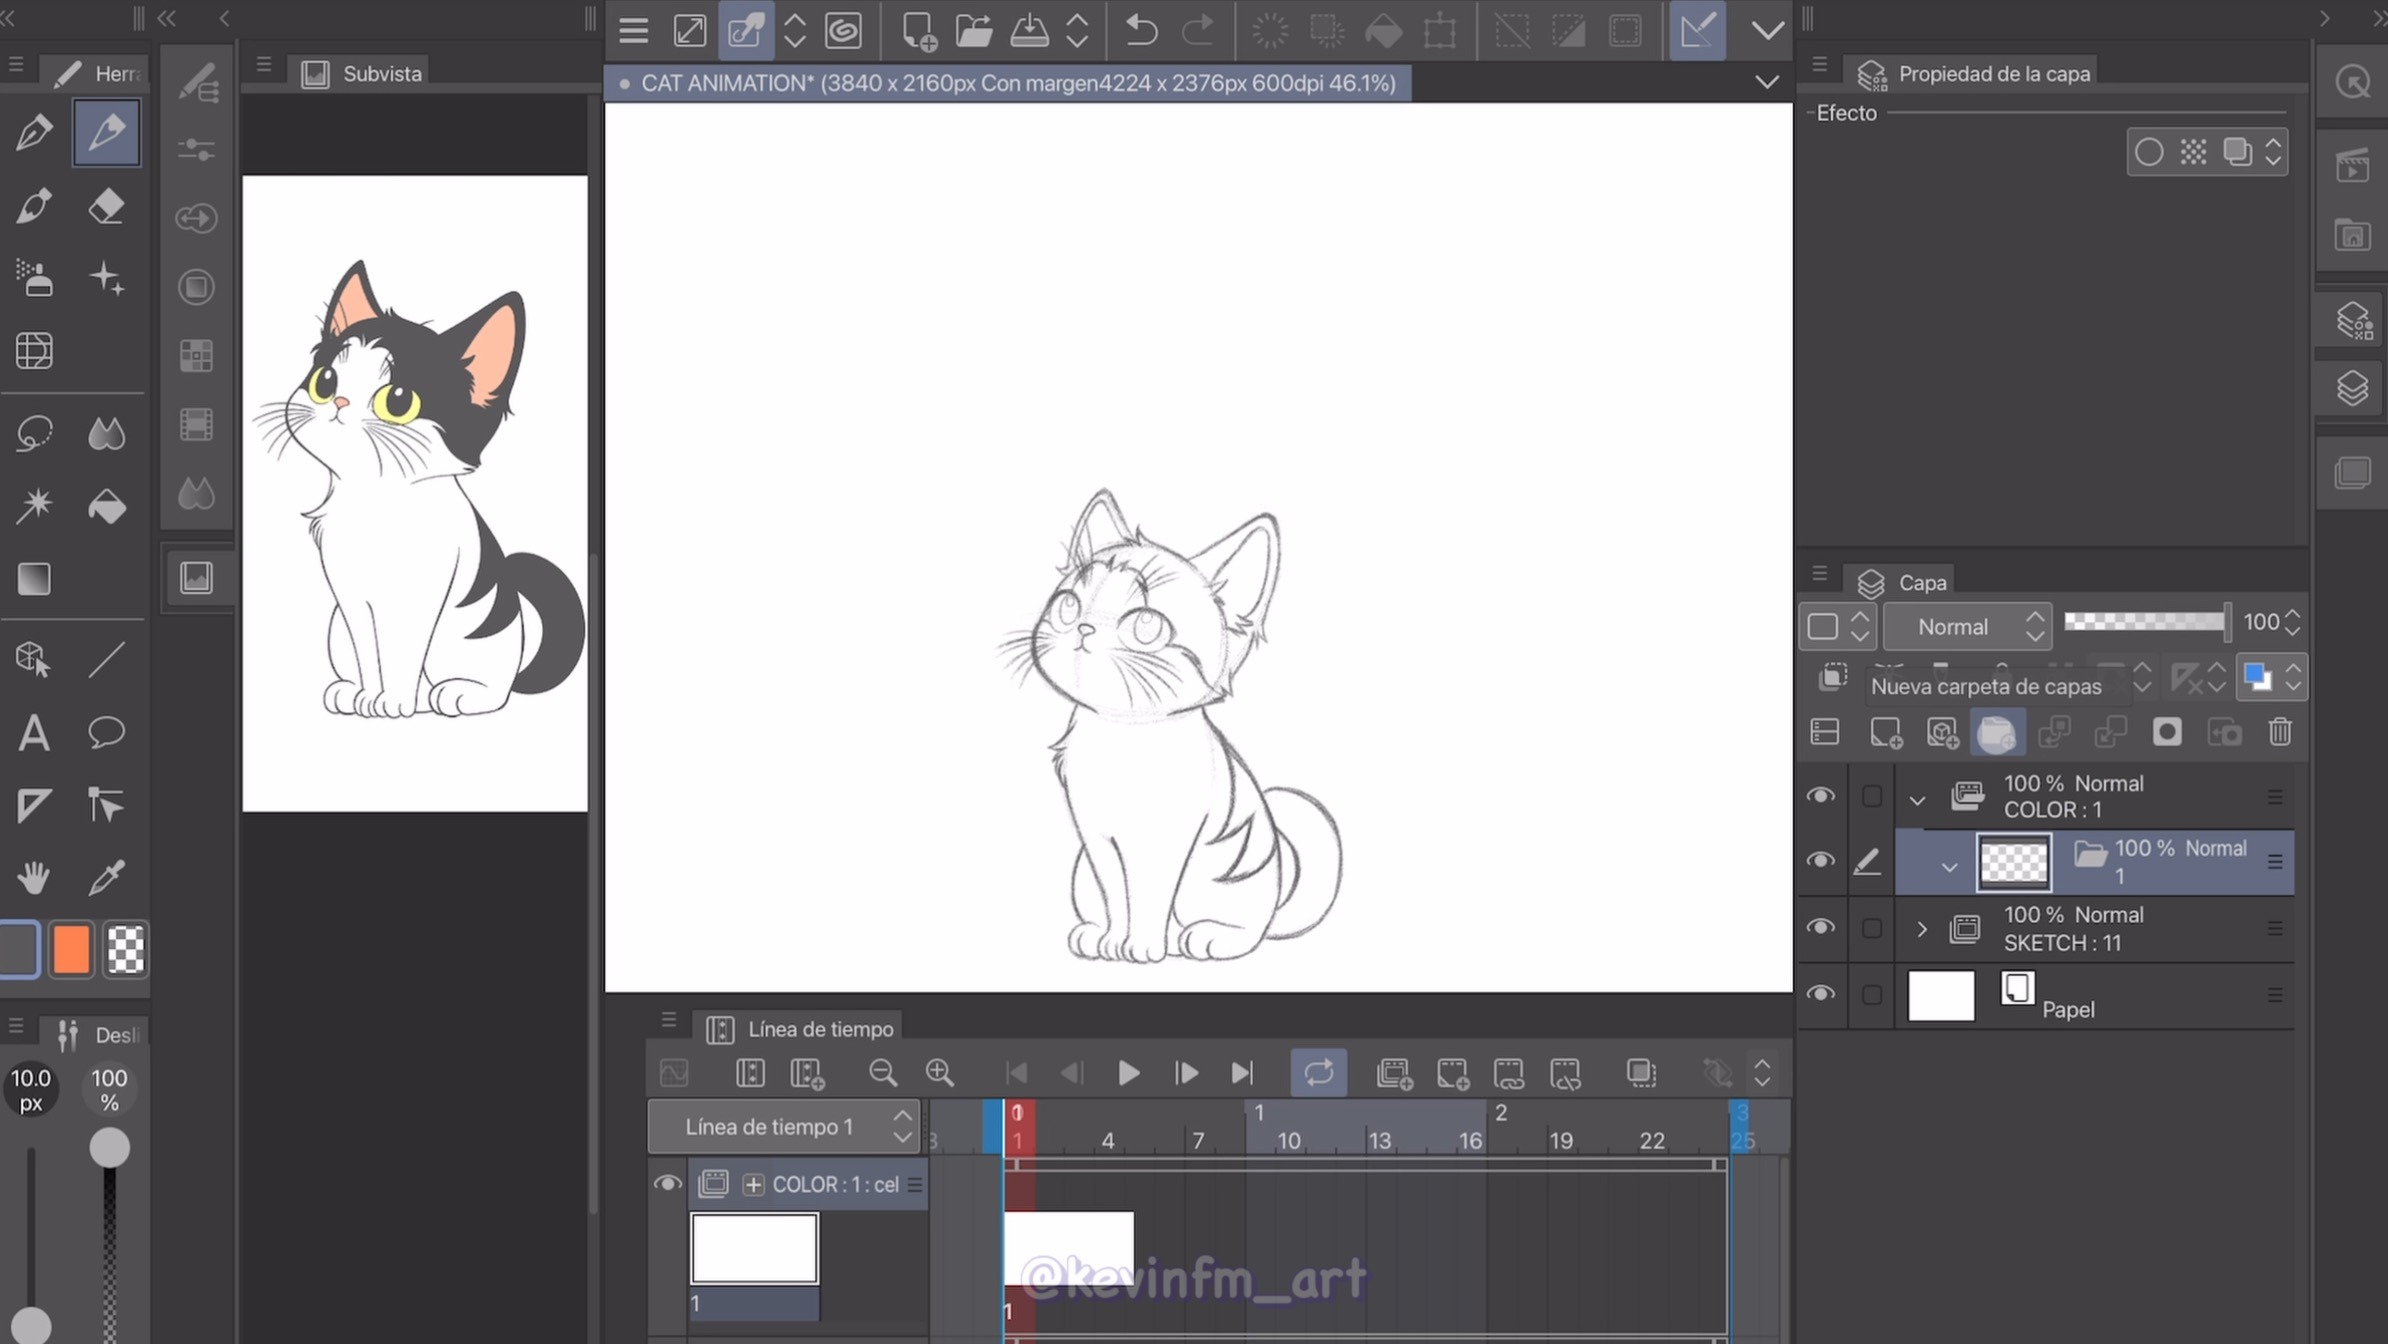Select the Hand move canvas tool

34,877
